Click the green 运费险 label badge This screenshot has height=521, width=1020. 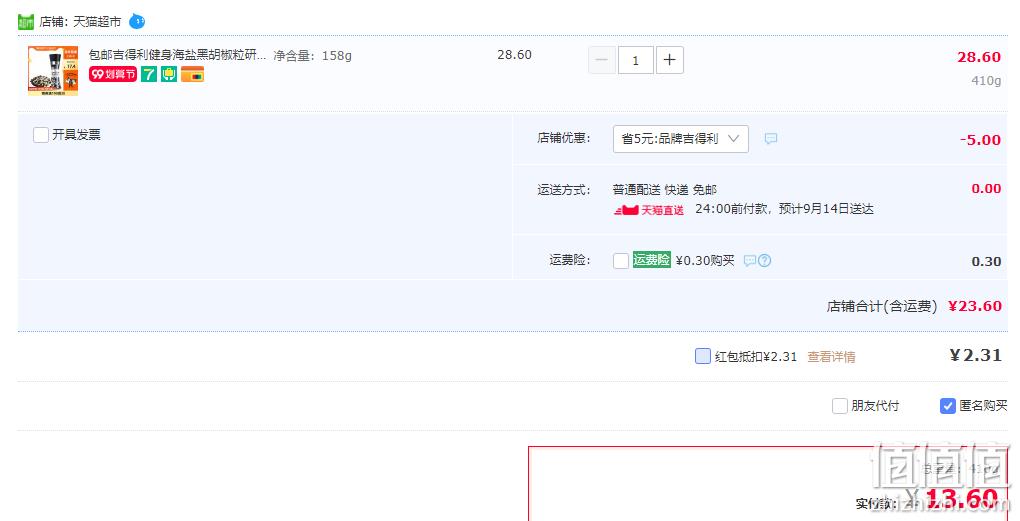point(652,260)
